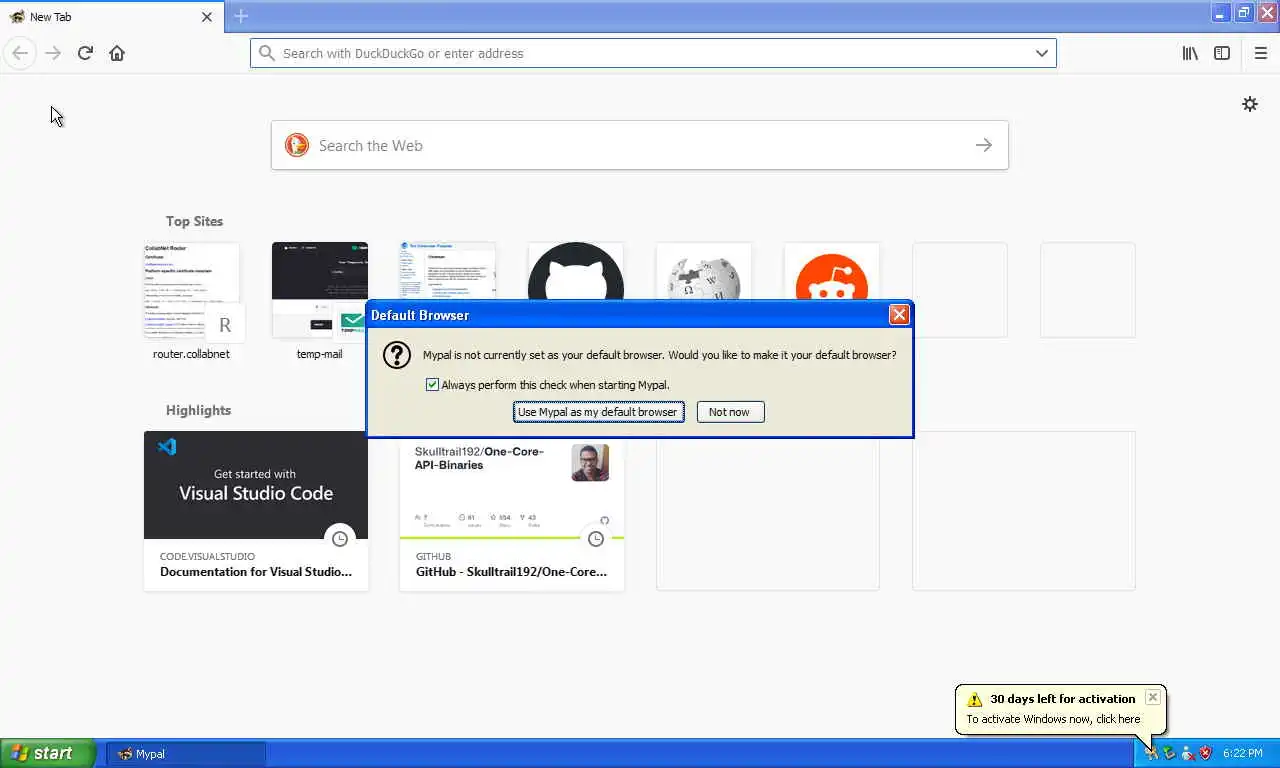This screenshot has height=768, width=1280.
Task: Toggle the sidebars icon in toolbar
Action: click(1222, 53)
